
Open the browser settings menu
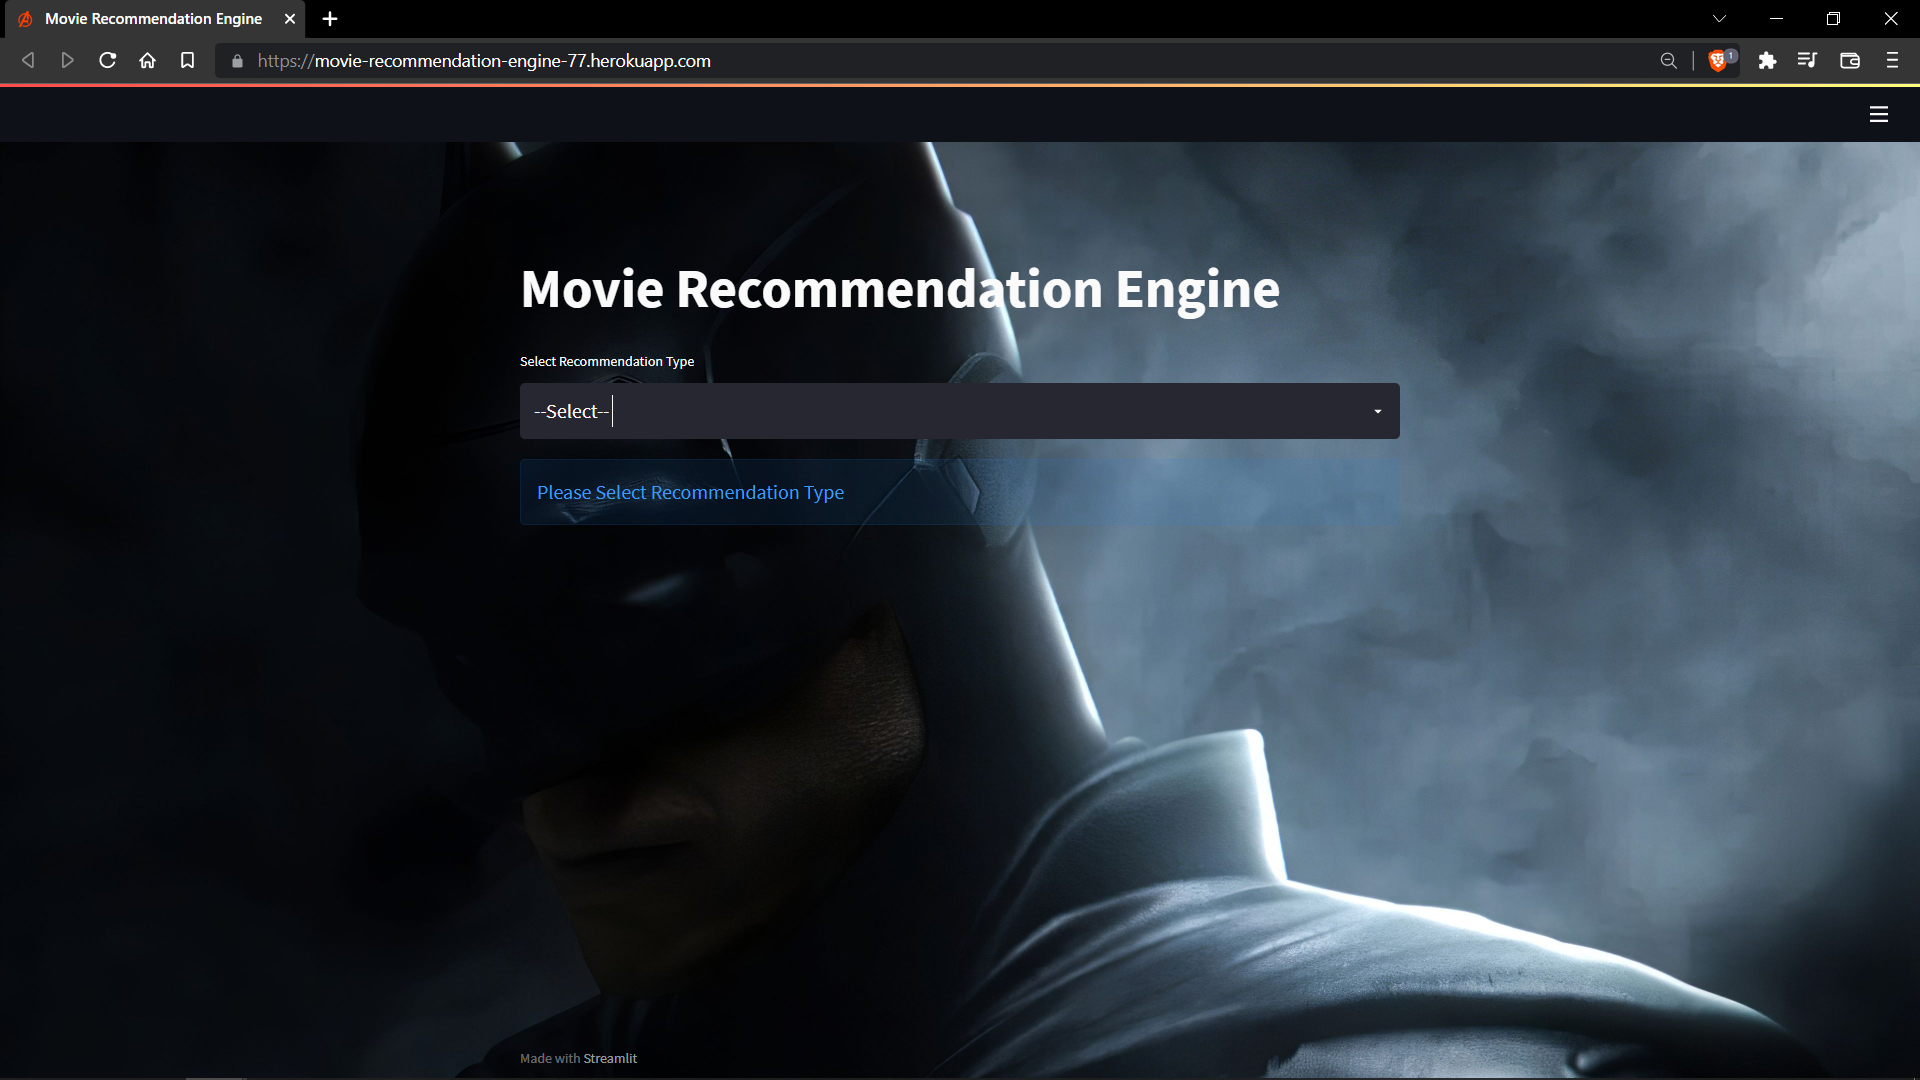[x=1892, y=60]
